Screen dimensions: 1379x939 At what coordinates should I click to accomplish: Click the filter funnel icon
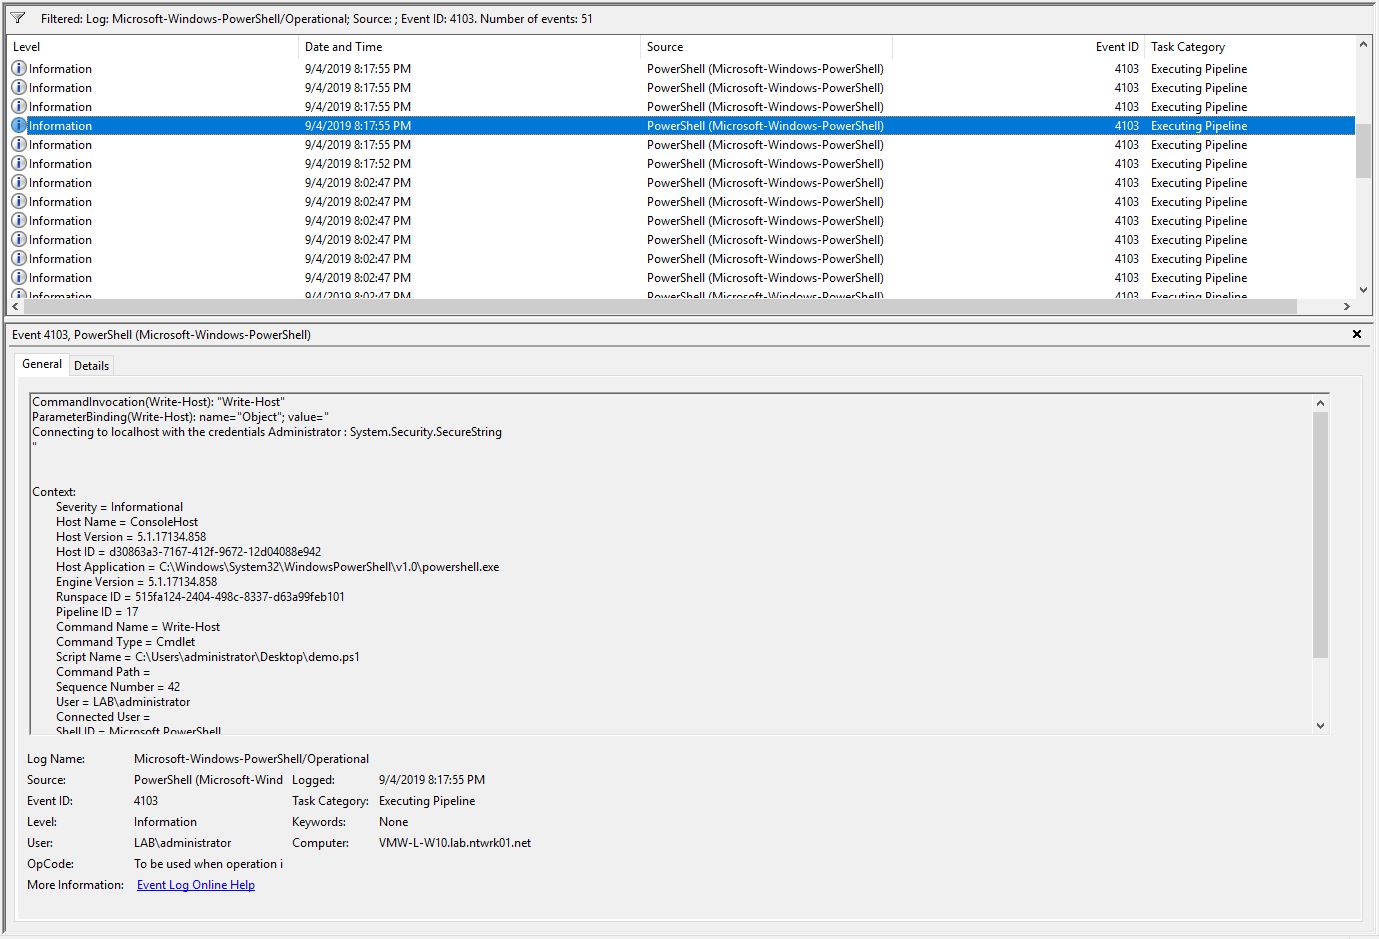tap(18, 18)
